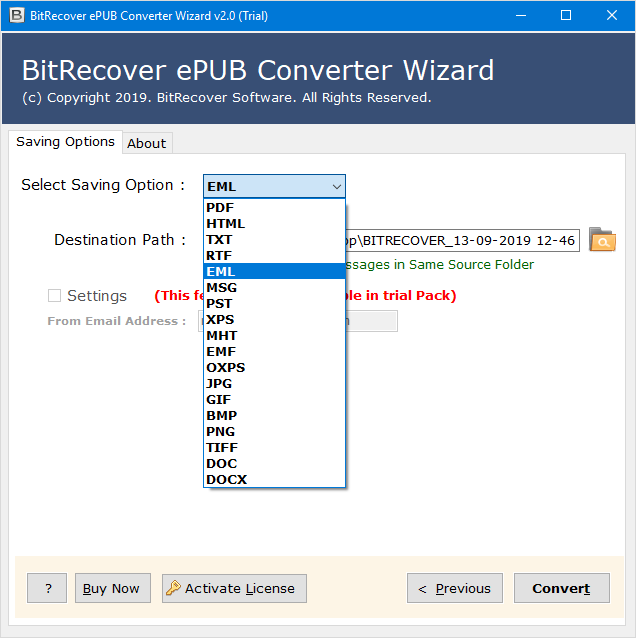Click the From Email Address field
The image size is (636, 638).
click(x=371, y=321)
